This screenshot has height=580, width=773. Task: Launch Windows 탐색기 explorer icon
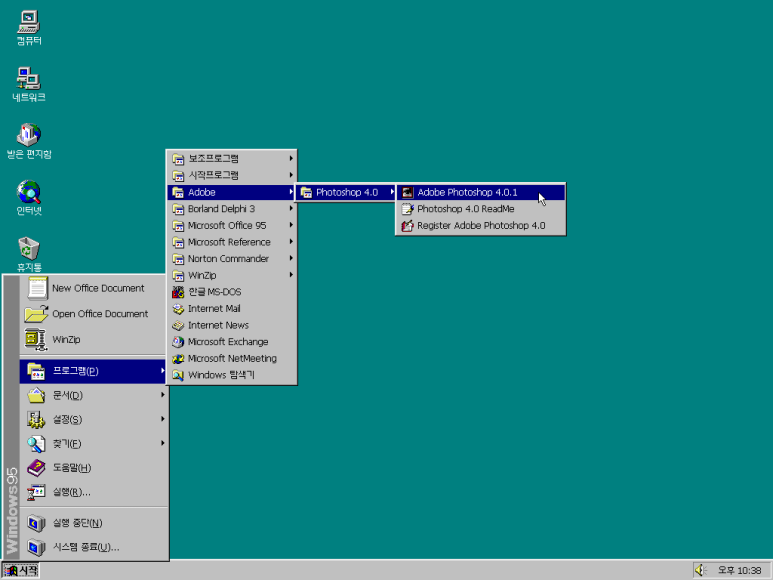tap(178, 375)
